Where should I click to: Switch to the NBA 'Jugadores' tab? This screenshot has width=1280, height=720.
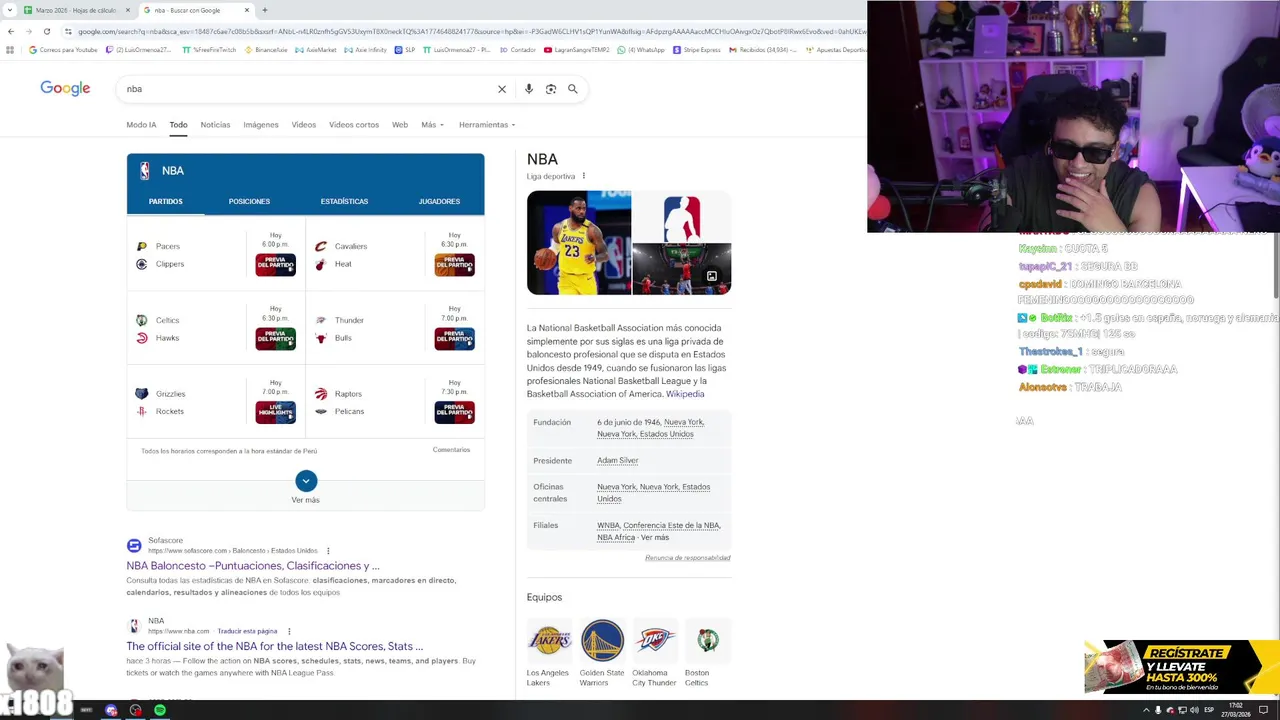439,201
